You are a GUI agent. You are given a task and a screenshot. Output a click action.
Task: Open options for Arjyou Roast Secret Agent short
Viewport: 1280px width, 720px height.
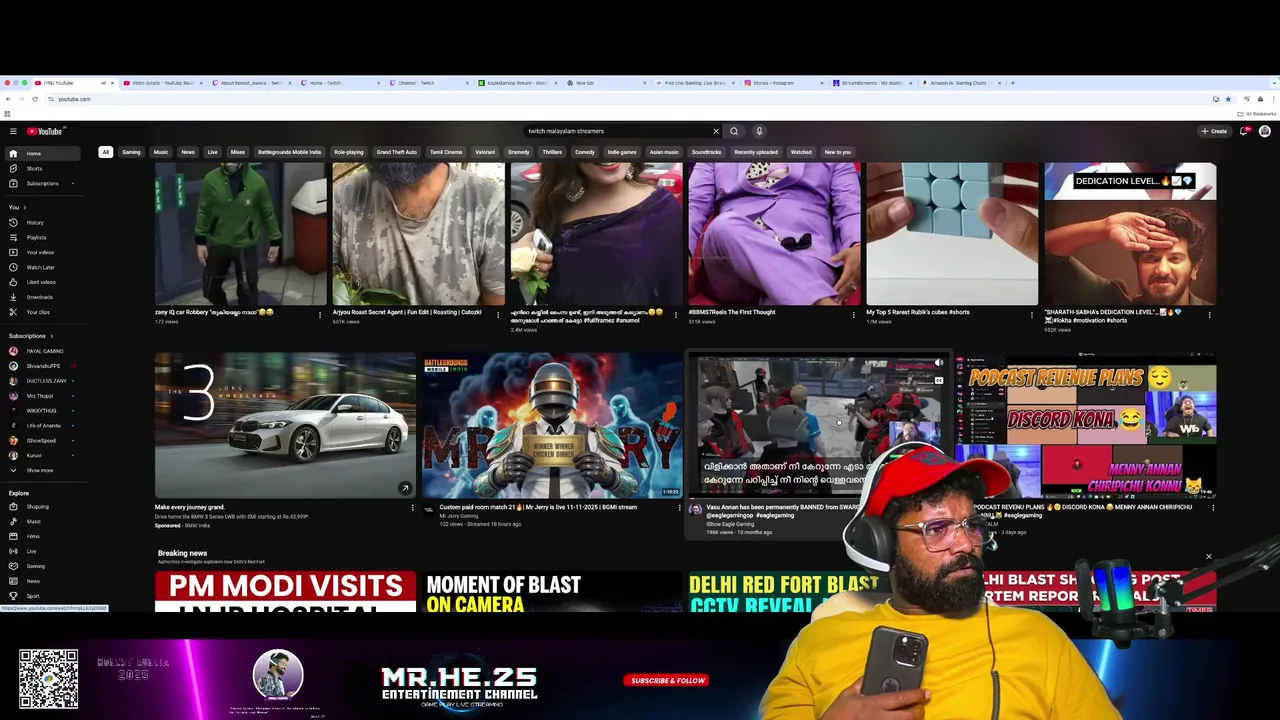[498, 315]
